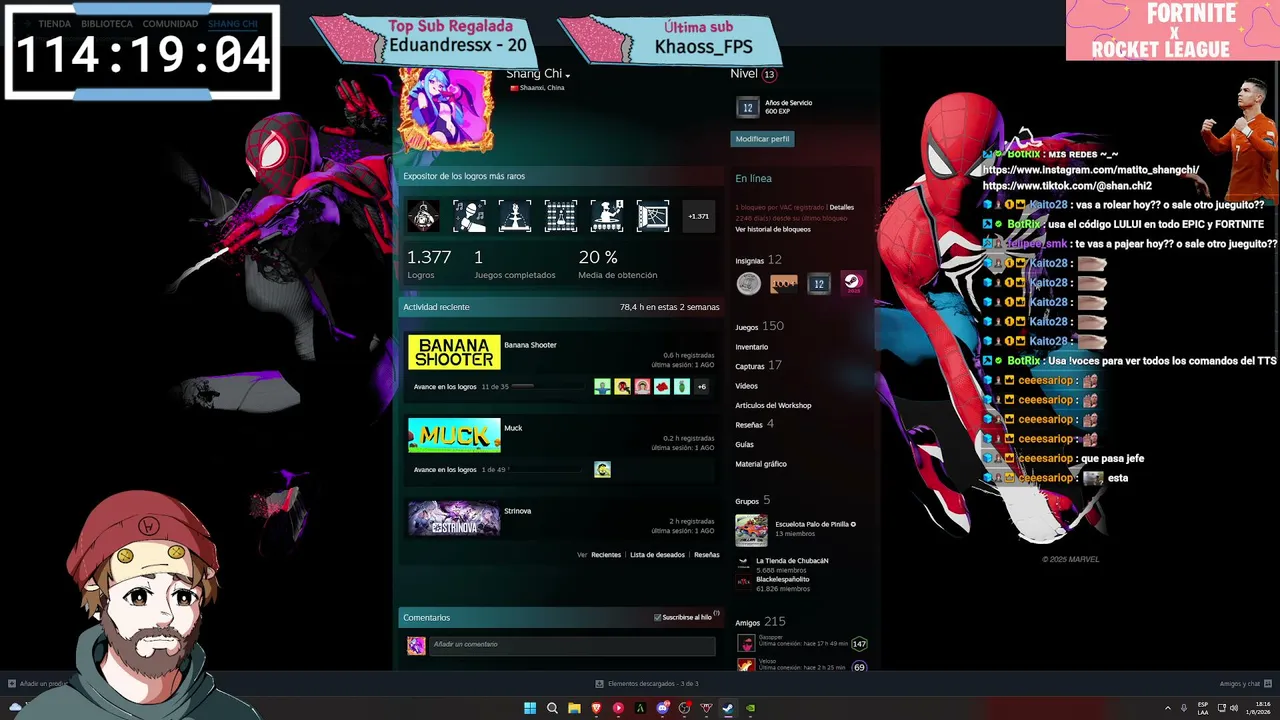Toggle the Suscribirse al hilo checkbox

[657, 618]
